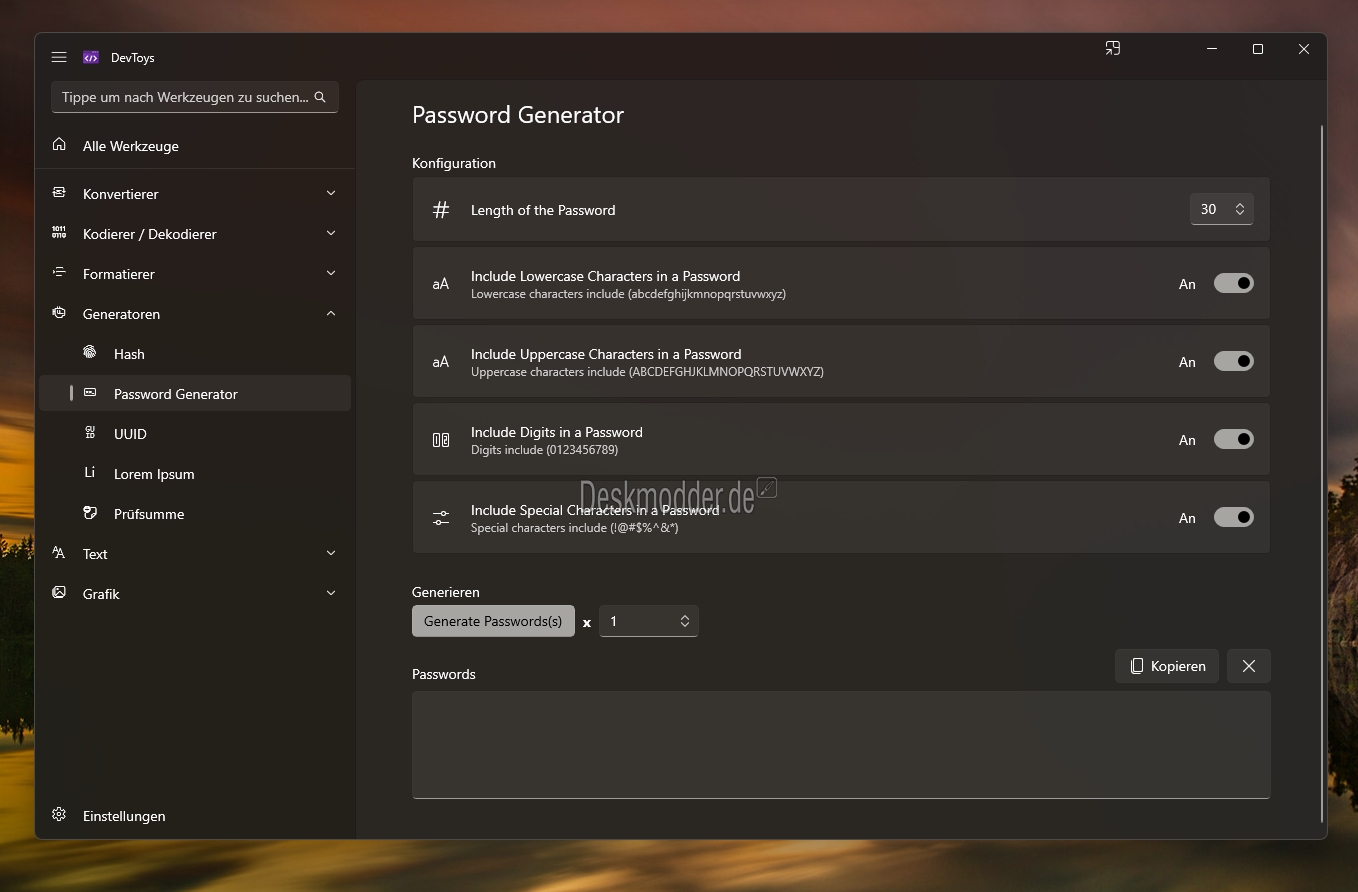Clear passwords output with X button
The width and height of the screenshot is (1358, 892).
pos(1249,666)
